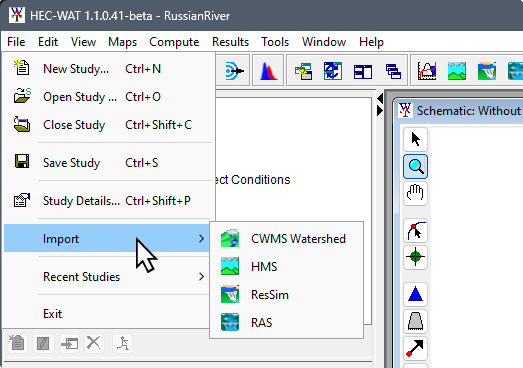523x368 pixels.
Task: Import a ResSim model
Action: click(286, 295)
